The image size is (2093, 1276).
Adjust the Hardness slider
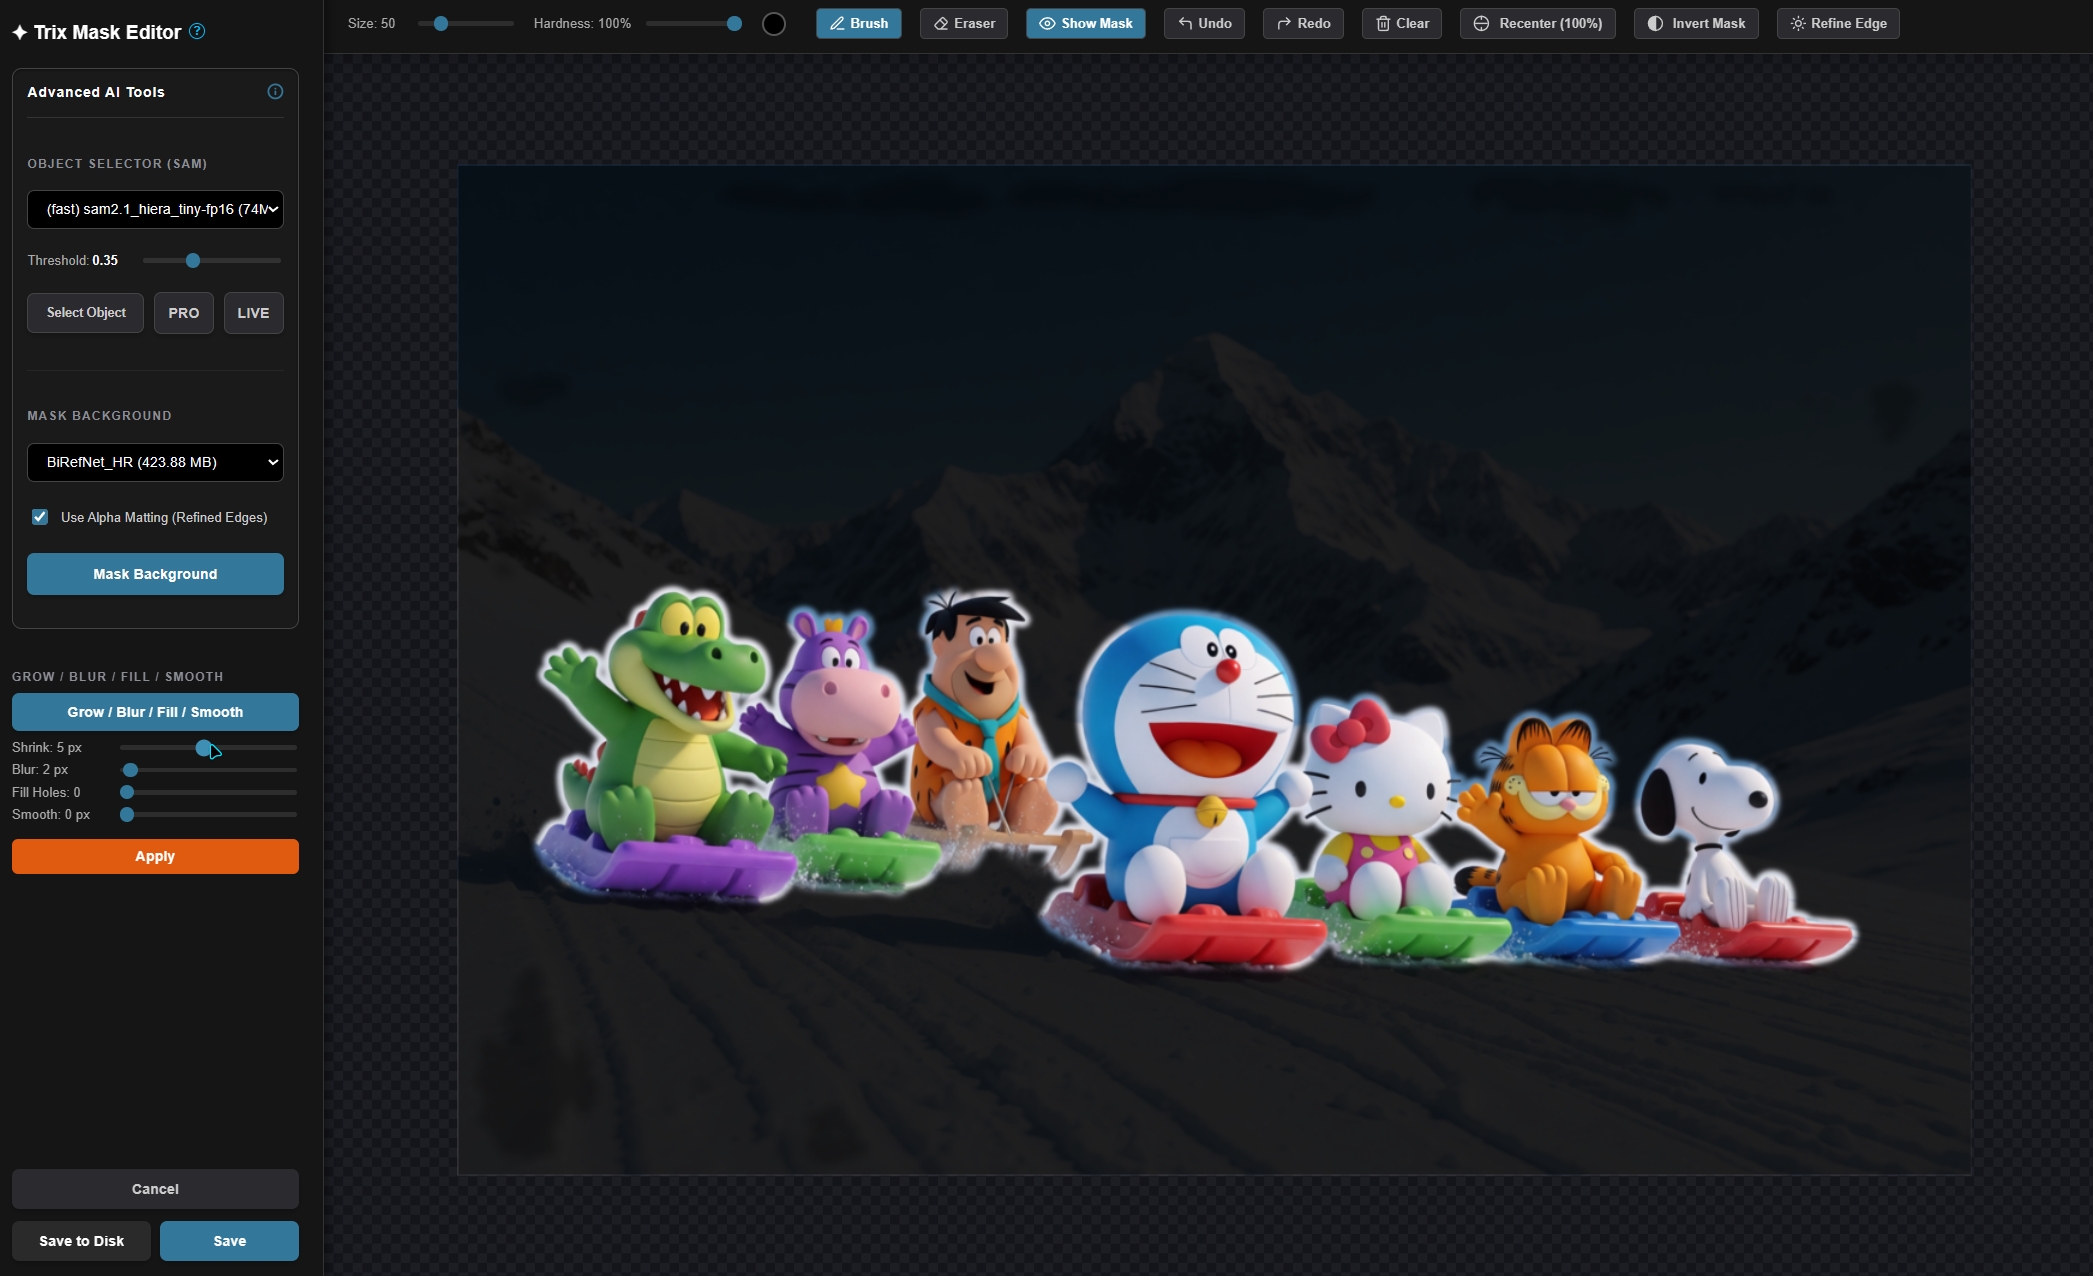694,23
